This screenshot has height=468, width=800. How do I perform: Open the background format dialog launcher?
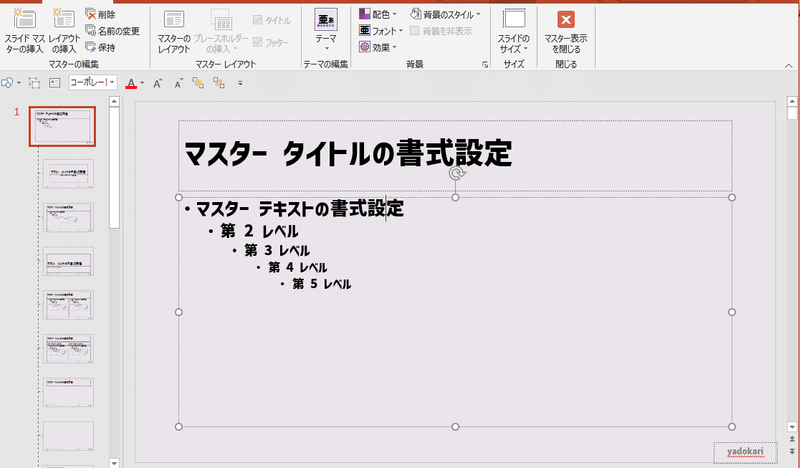pyautogui.click(x=485, y=64)
